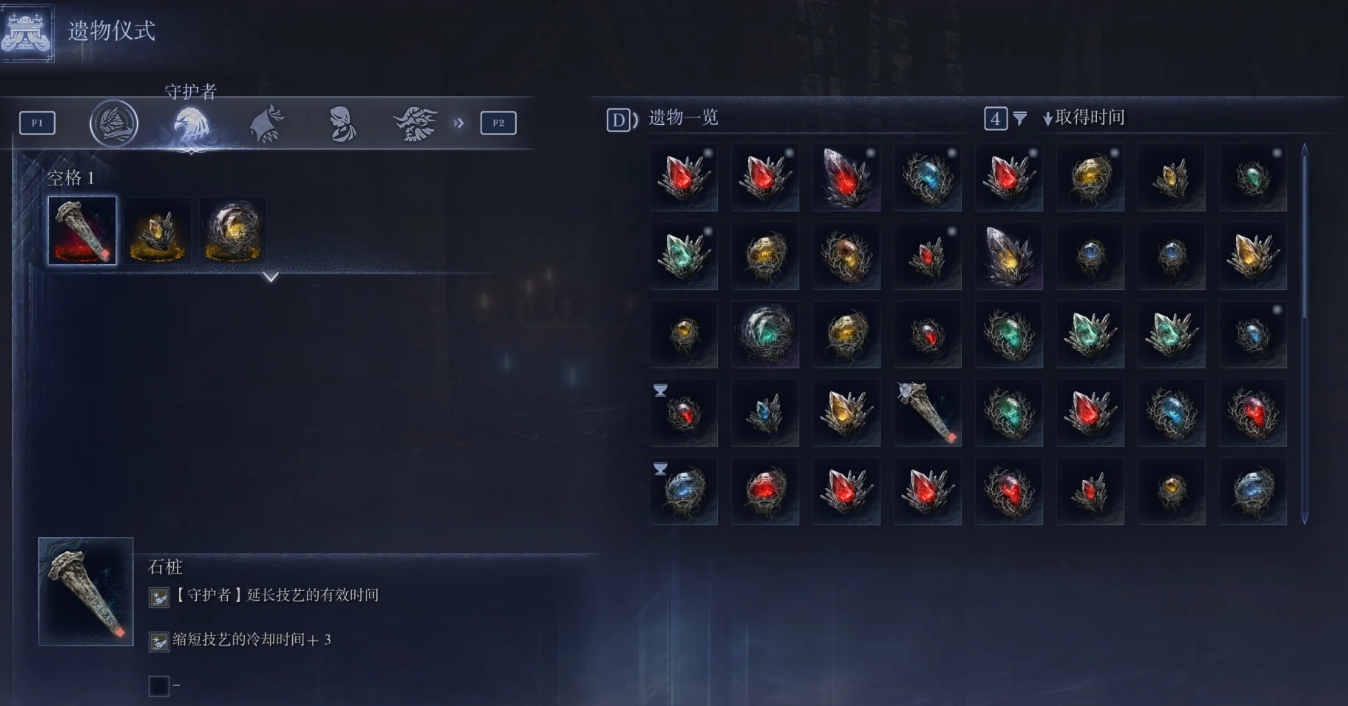The width and height of the screenshot is (1348, 706).
Task: Select the third equipped yellow orb relic slot
Action: (233, 230)
